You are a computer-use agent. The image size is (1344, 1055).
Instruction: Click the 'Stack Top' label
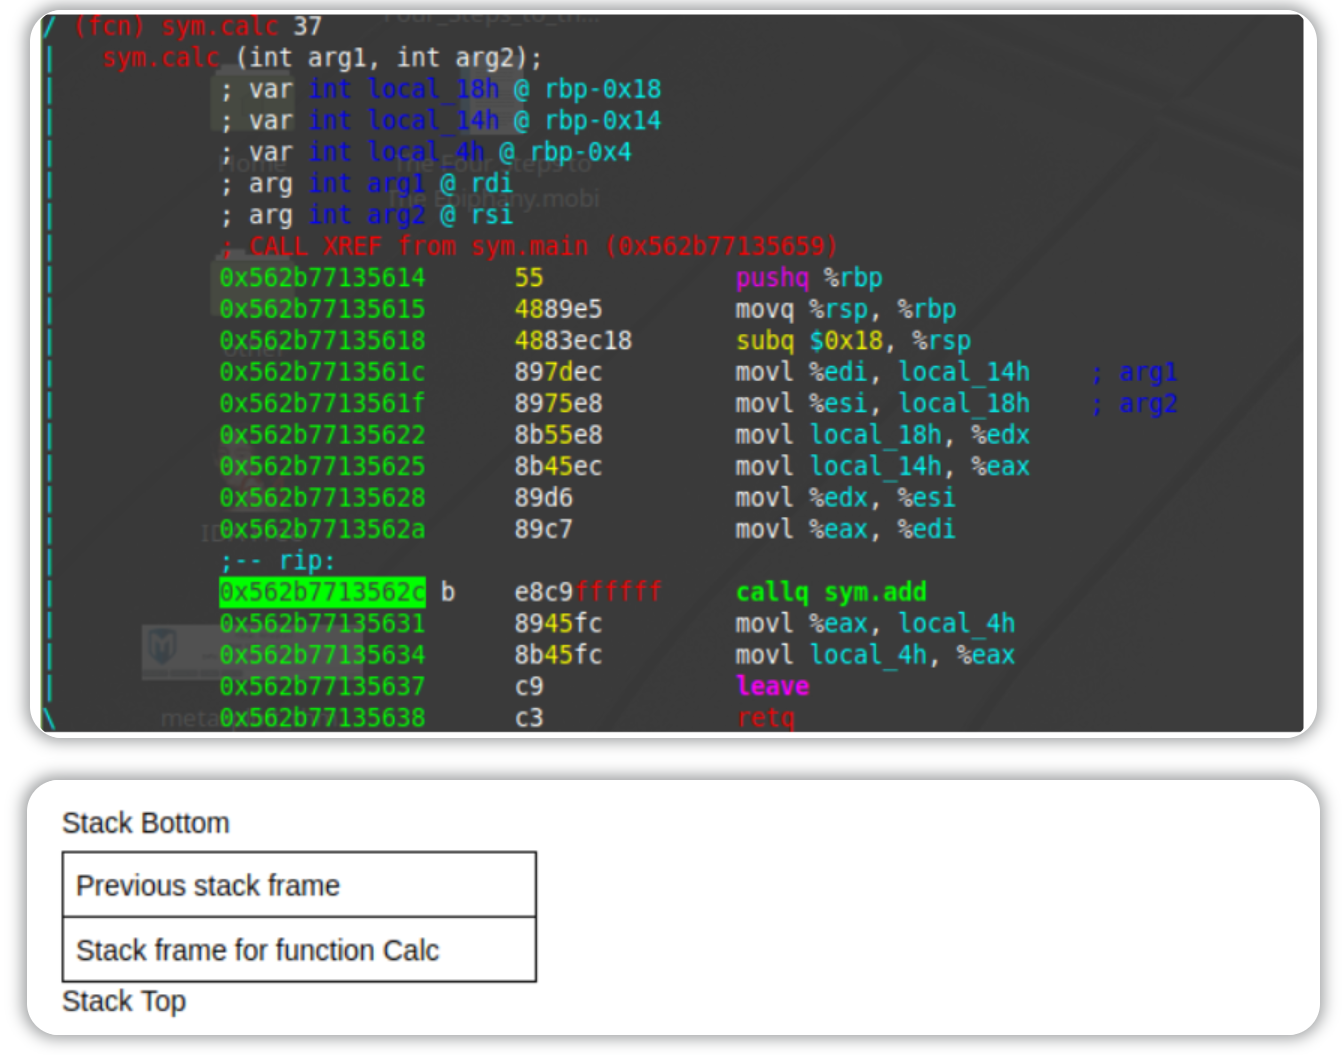pos(124,1001)
